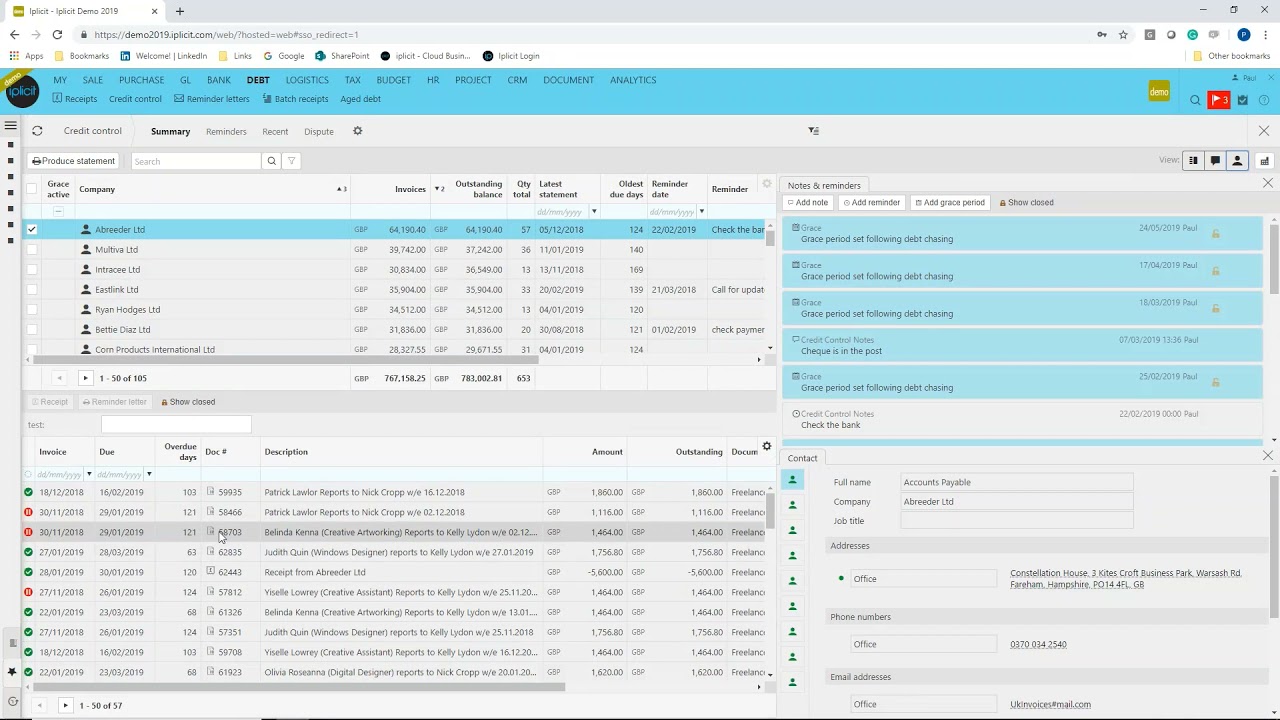1280x720 pixels.
Task: Open the invoice grid column settings gear
Action: (x=767, y=447)
